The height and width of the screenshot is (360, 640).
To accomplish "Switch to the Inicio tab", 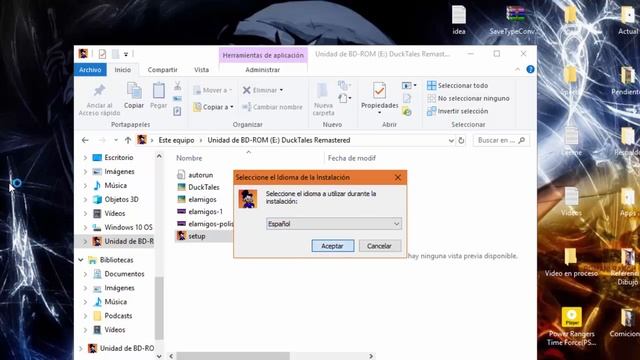I will coord(122,70).
